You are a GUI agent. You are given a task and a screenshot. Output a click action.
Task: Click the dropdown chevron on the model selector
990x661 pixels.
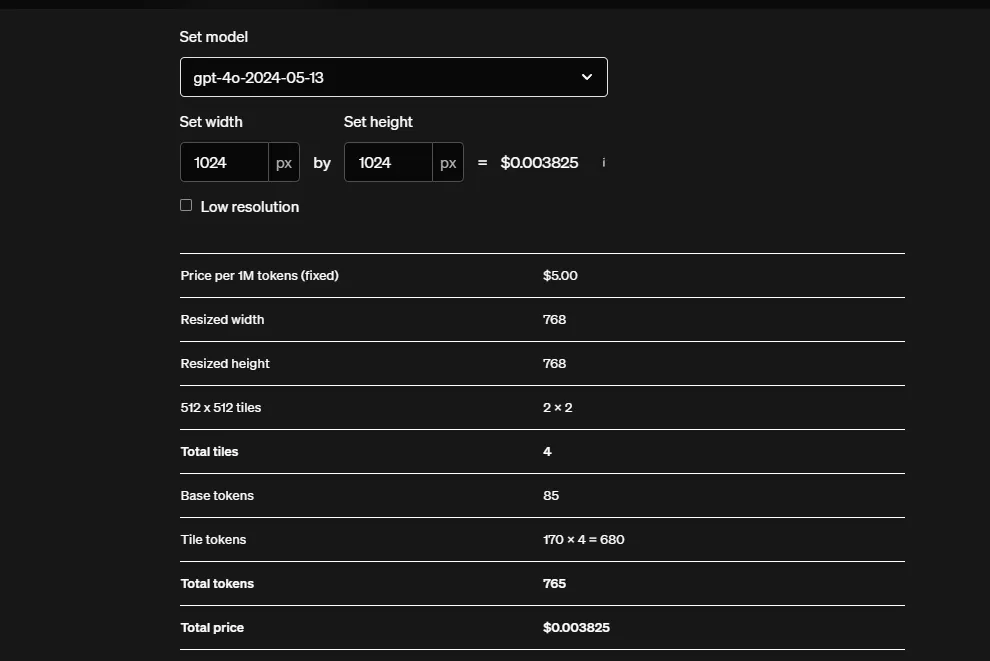[x=587, y=76]
